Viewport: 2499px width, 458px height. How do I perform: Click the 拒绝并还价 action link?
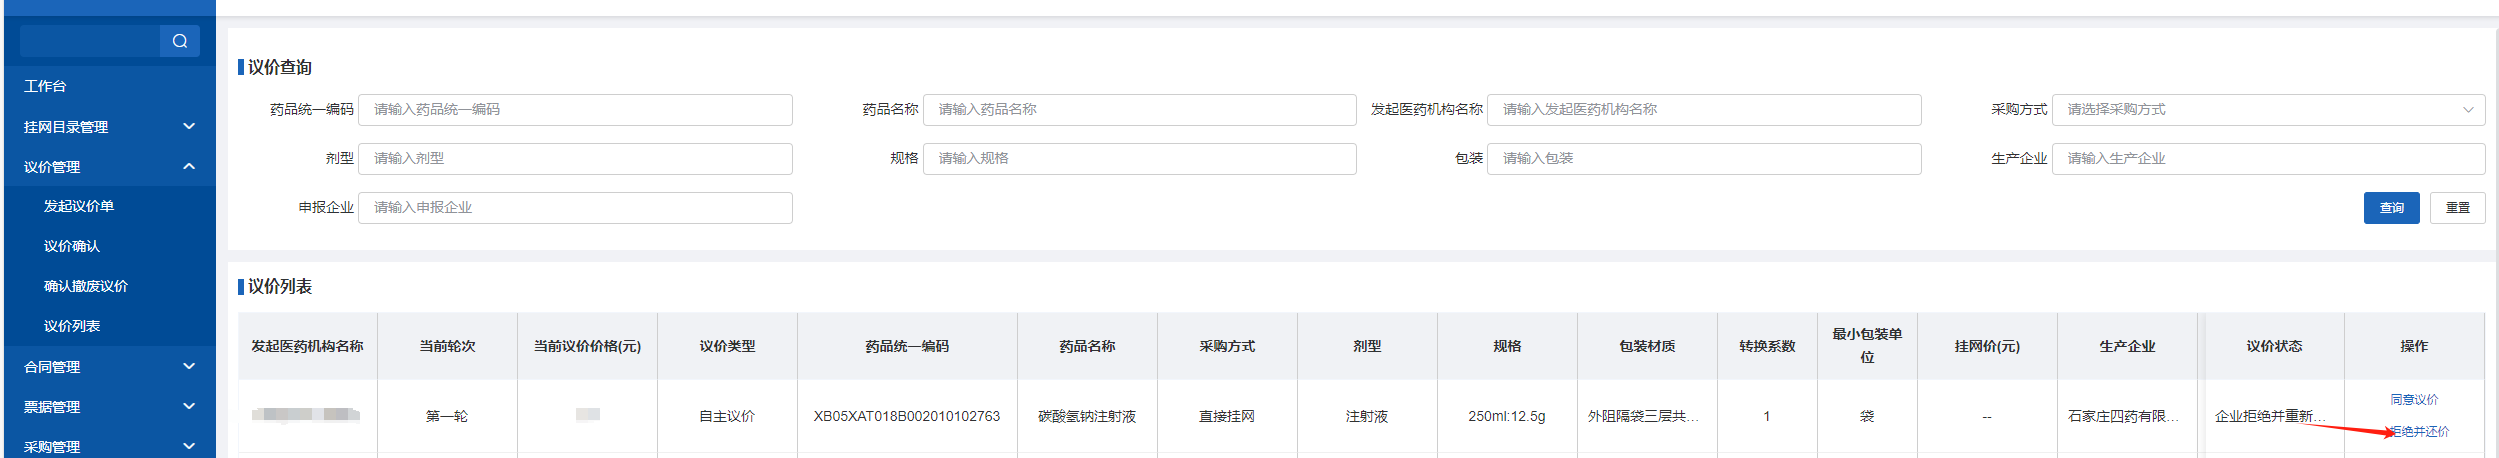click(2420, 432)
